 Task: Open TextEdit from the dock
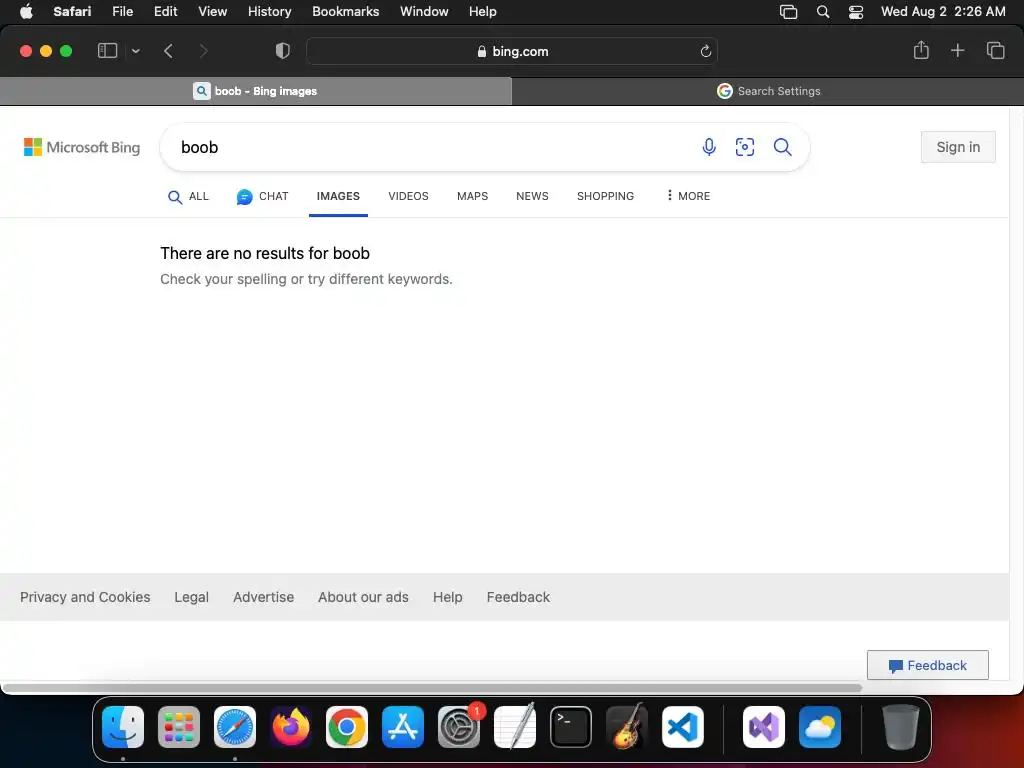[515, 727]
